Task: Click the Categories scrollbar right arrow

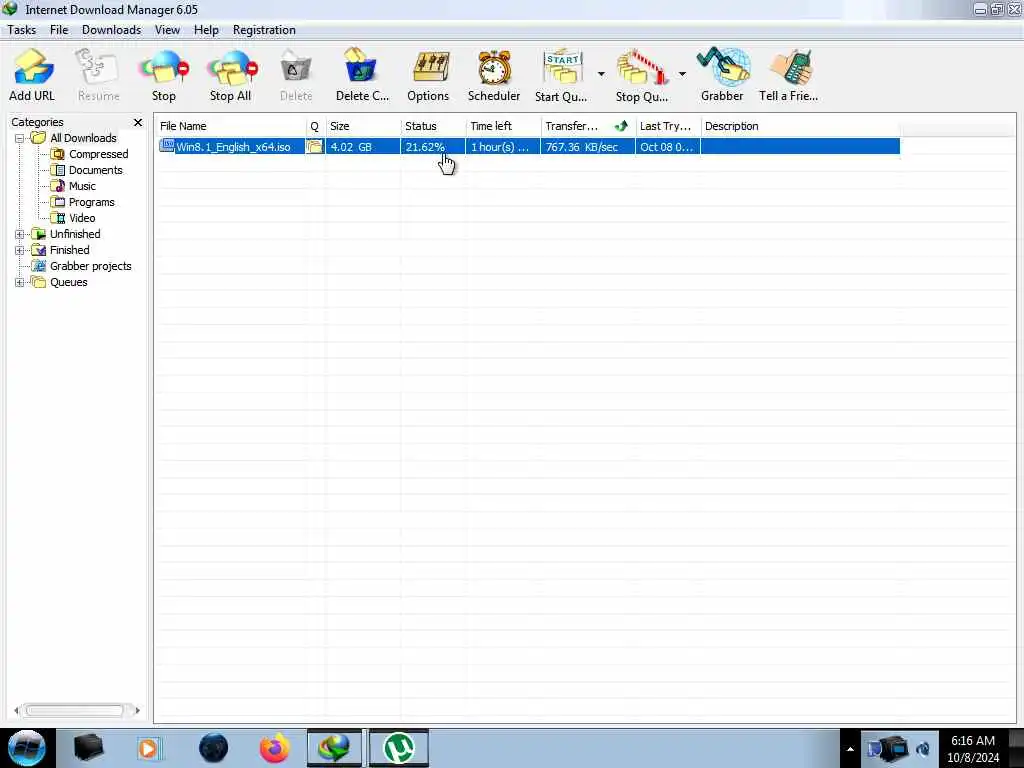Action: pyautogui.click(x=136, y=711)
